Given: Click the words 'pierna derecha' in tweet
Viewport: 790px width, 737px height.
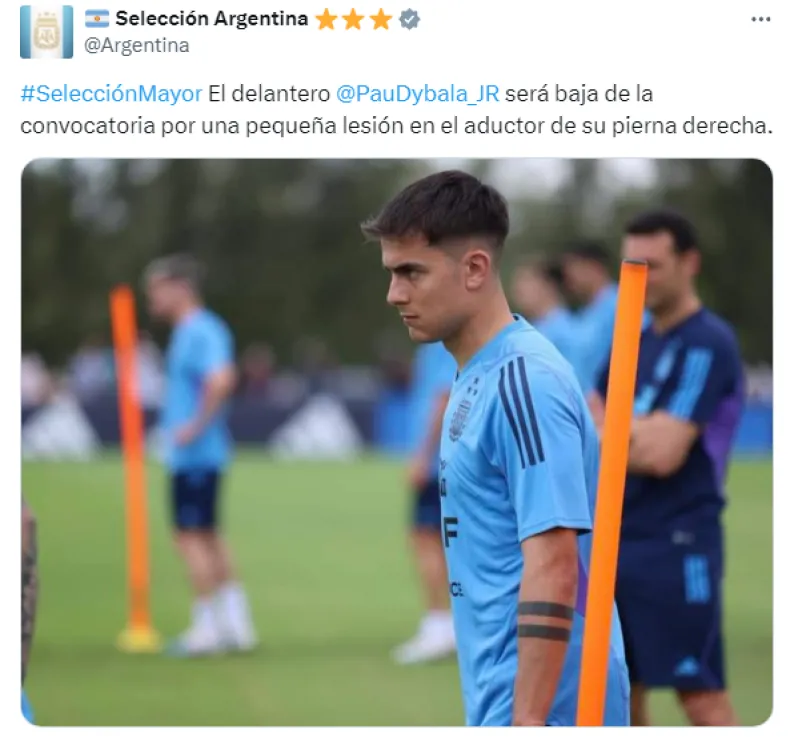Looking at the screenshot, I should tap(692, 126).
